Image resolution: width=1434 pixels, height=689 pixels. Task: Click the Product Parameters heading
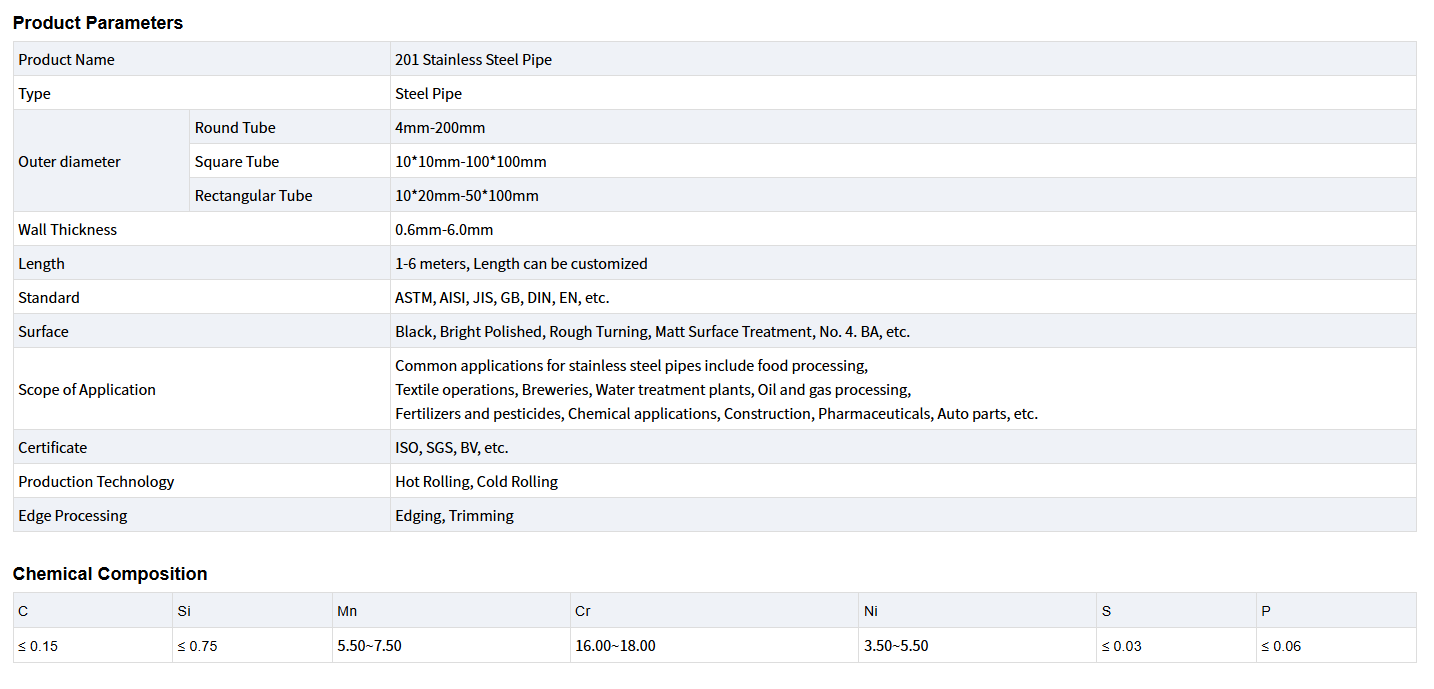pos(98,23)
